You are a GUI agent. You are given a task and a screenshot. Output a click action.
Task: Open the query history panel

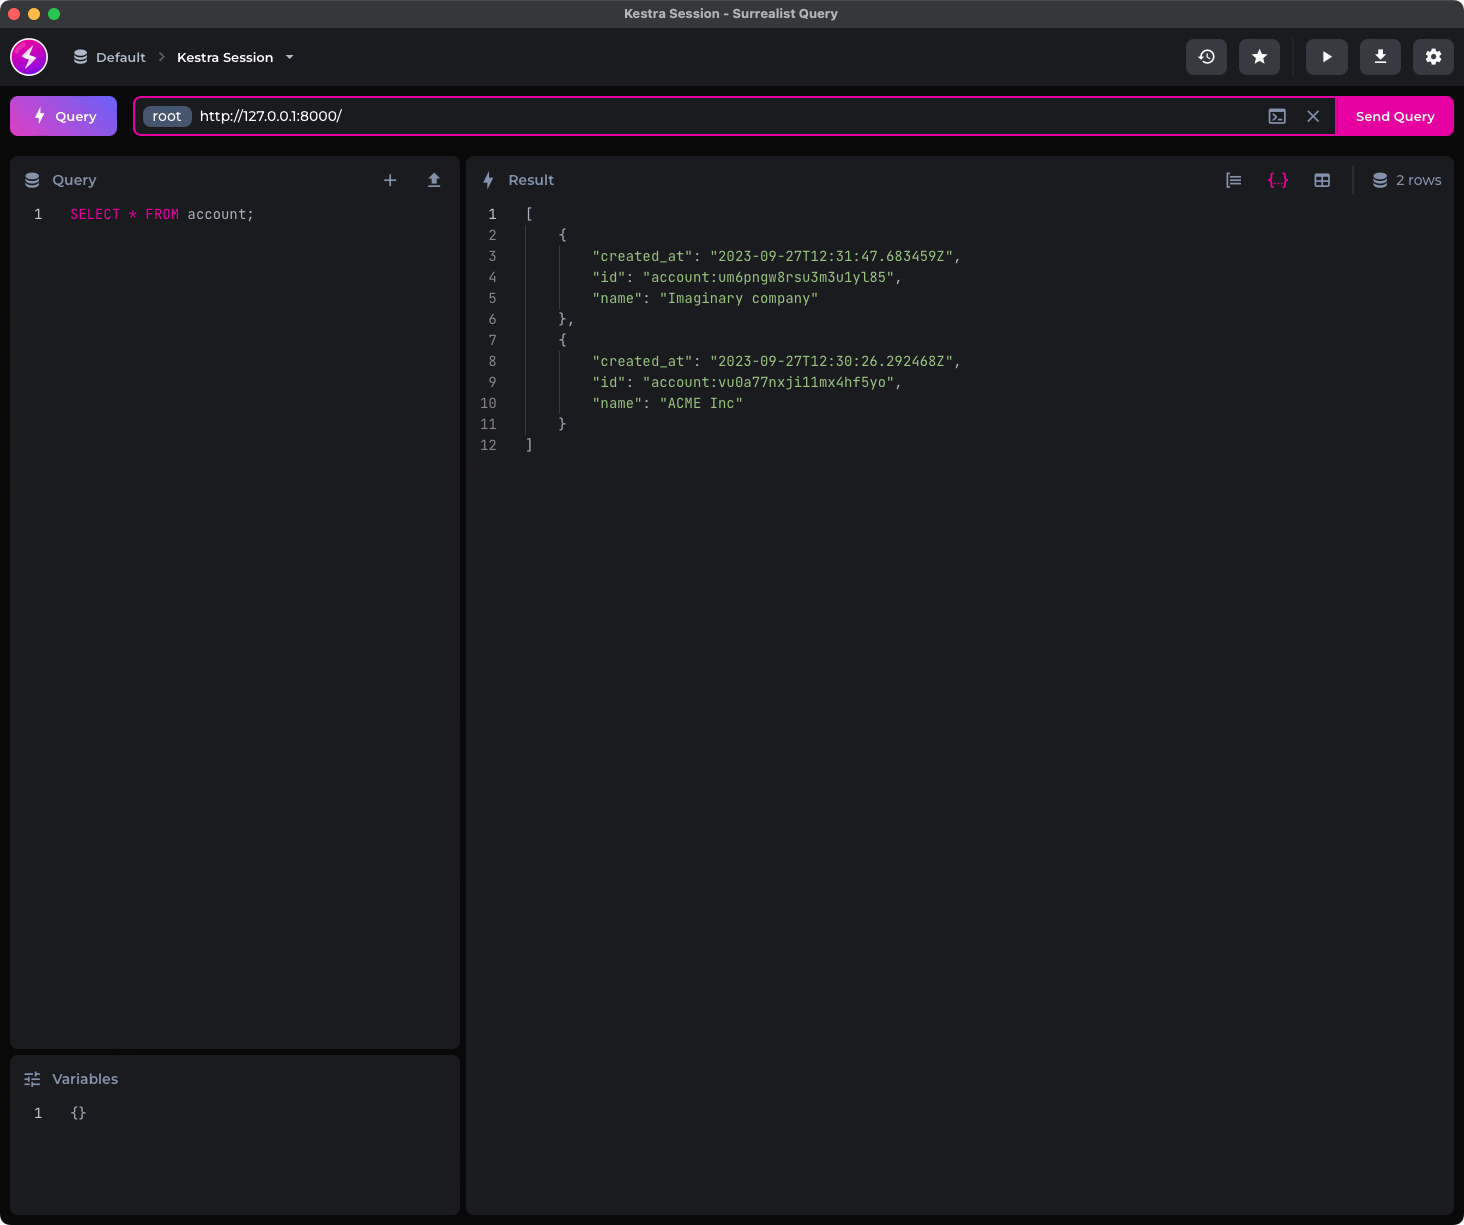click(x=1206, y=57)
